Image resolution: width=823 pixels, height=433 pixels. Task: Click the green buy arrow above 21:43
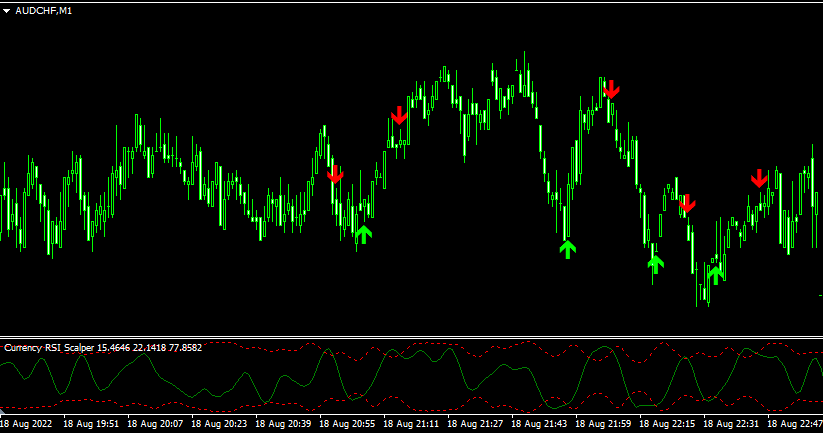tap(568, 249)
